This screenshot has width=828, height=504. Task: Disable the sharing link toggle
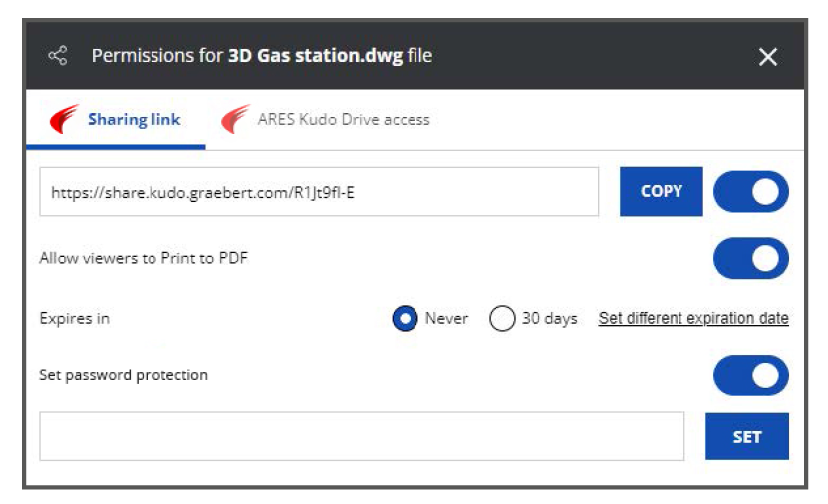[x=750, y=191]
